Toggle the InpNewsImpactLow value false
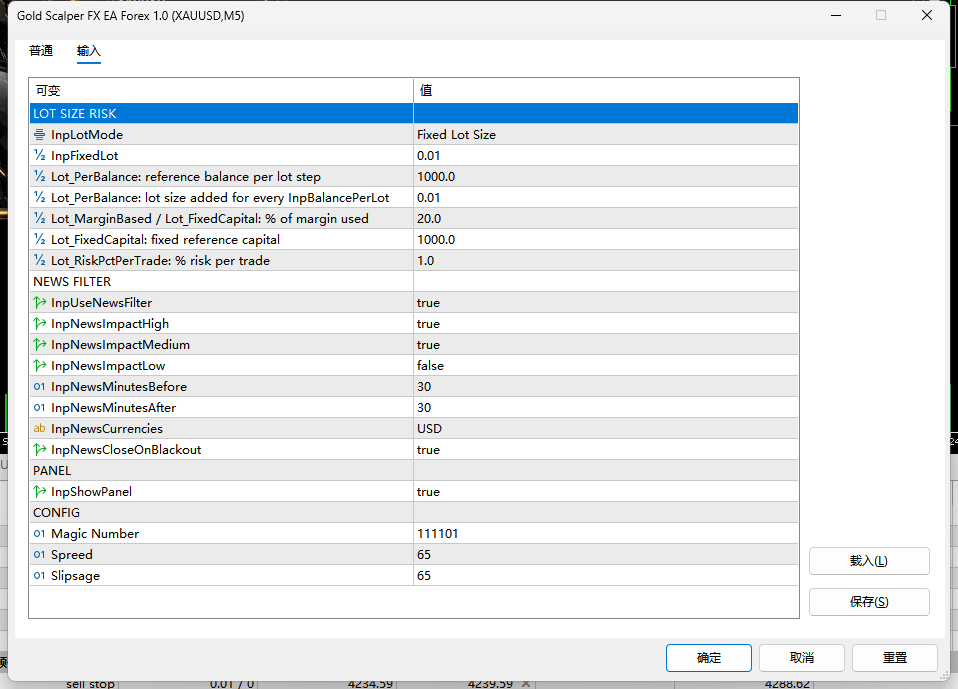The height and width of the screenshot is (689, 958). (605, 365)
